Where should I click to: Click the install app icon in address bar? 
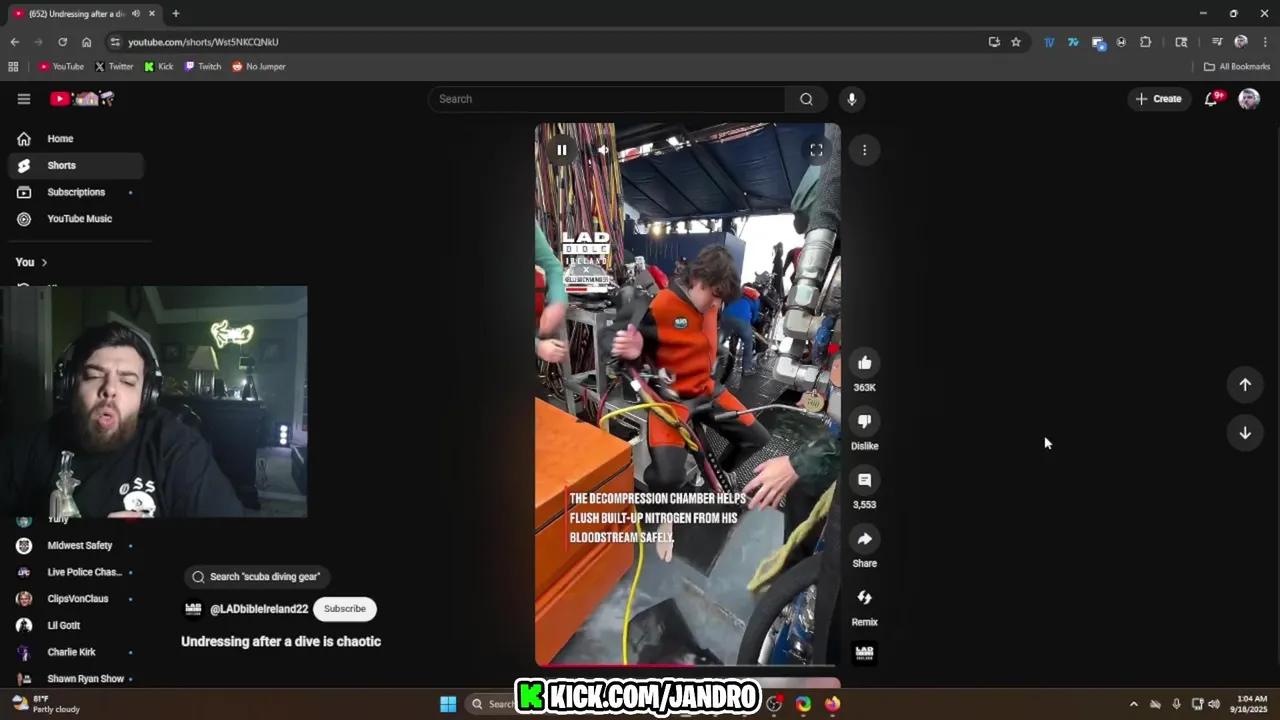[993, 42]
